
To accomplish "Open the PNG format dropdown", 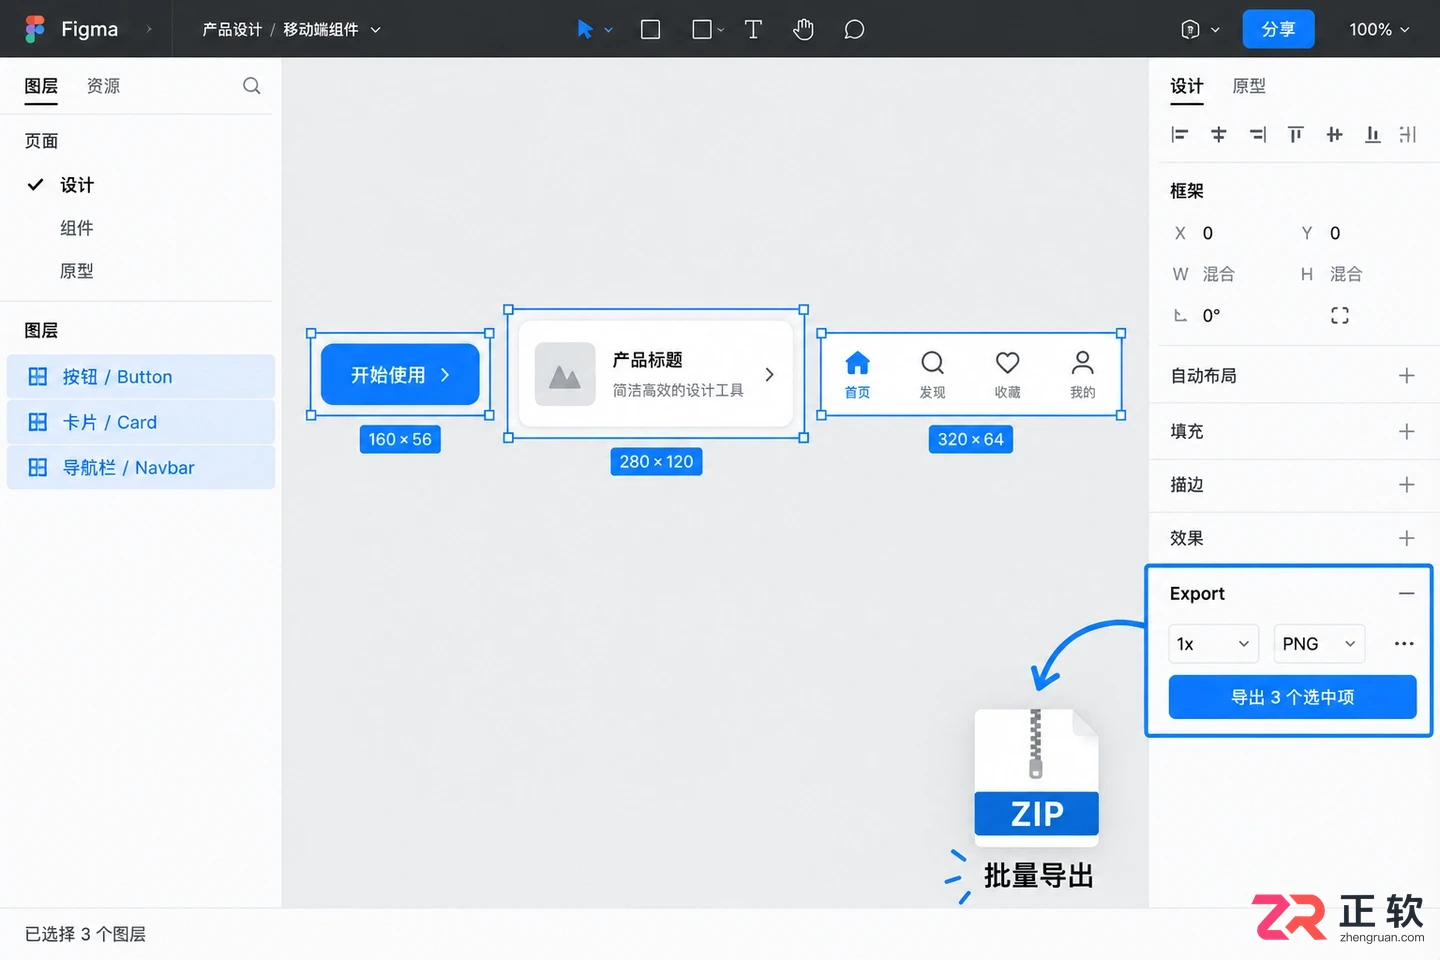I will click(x=1319, y=644).
